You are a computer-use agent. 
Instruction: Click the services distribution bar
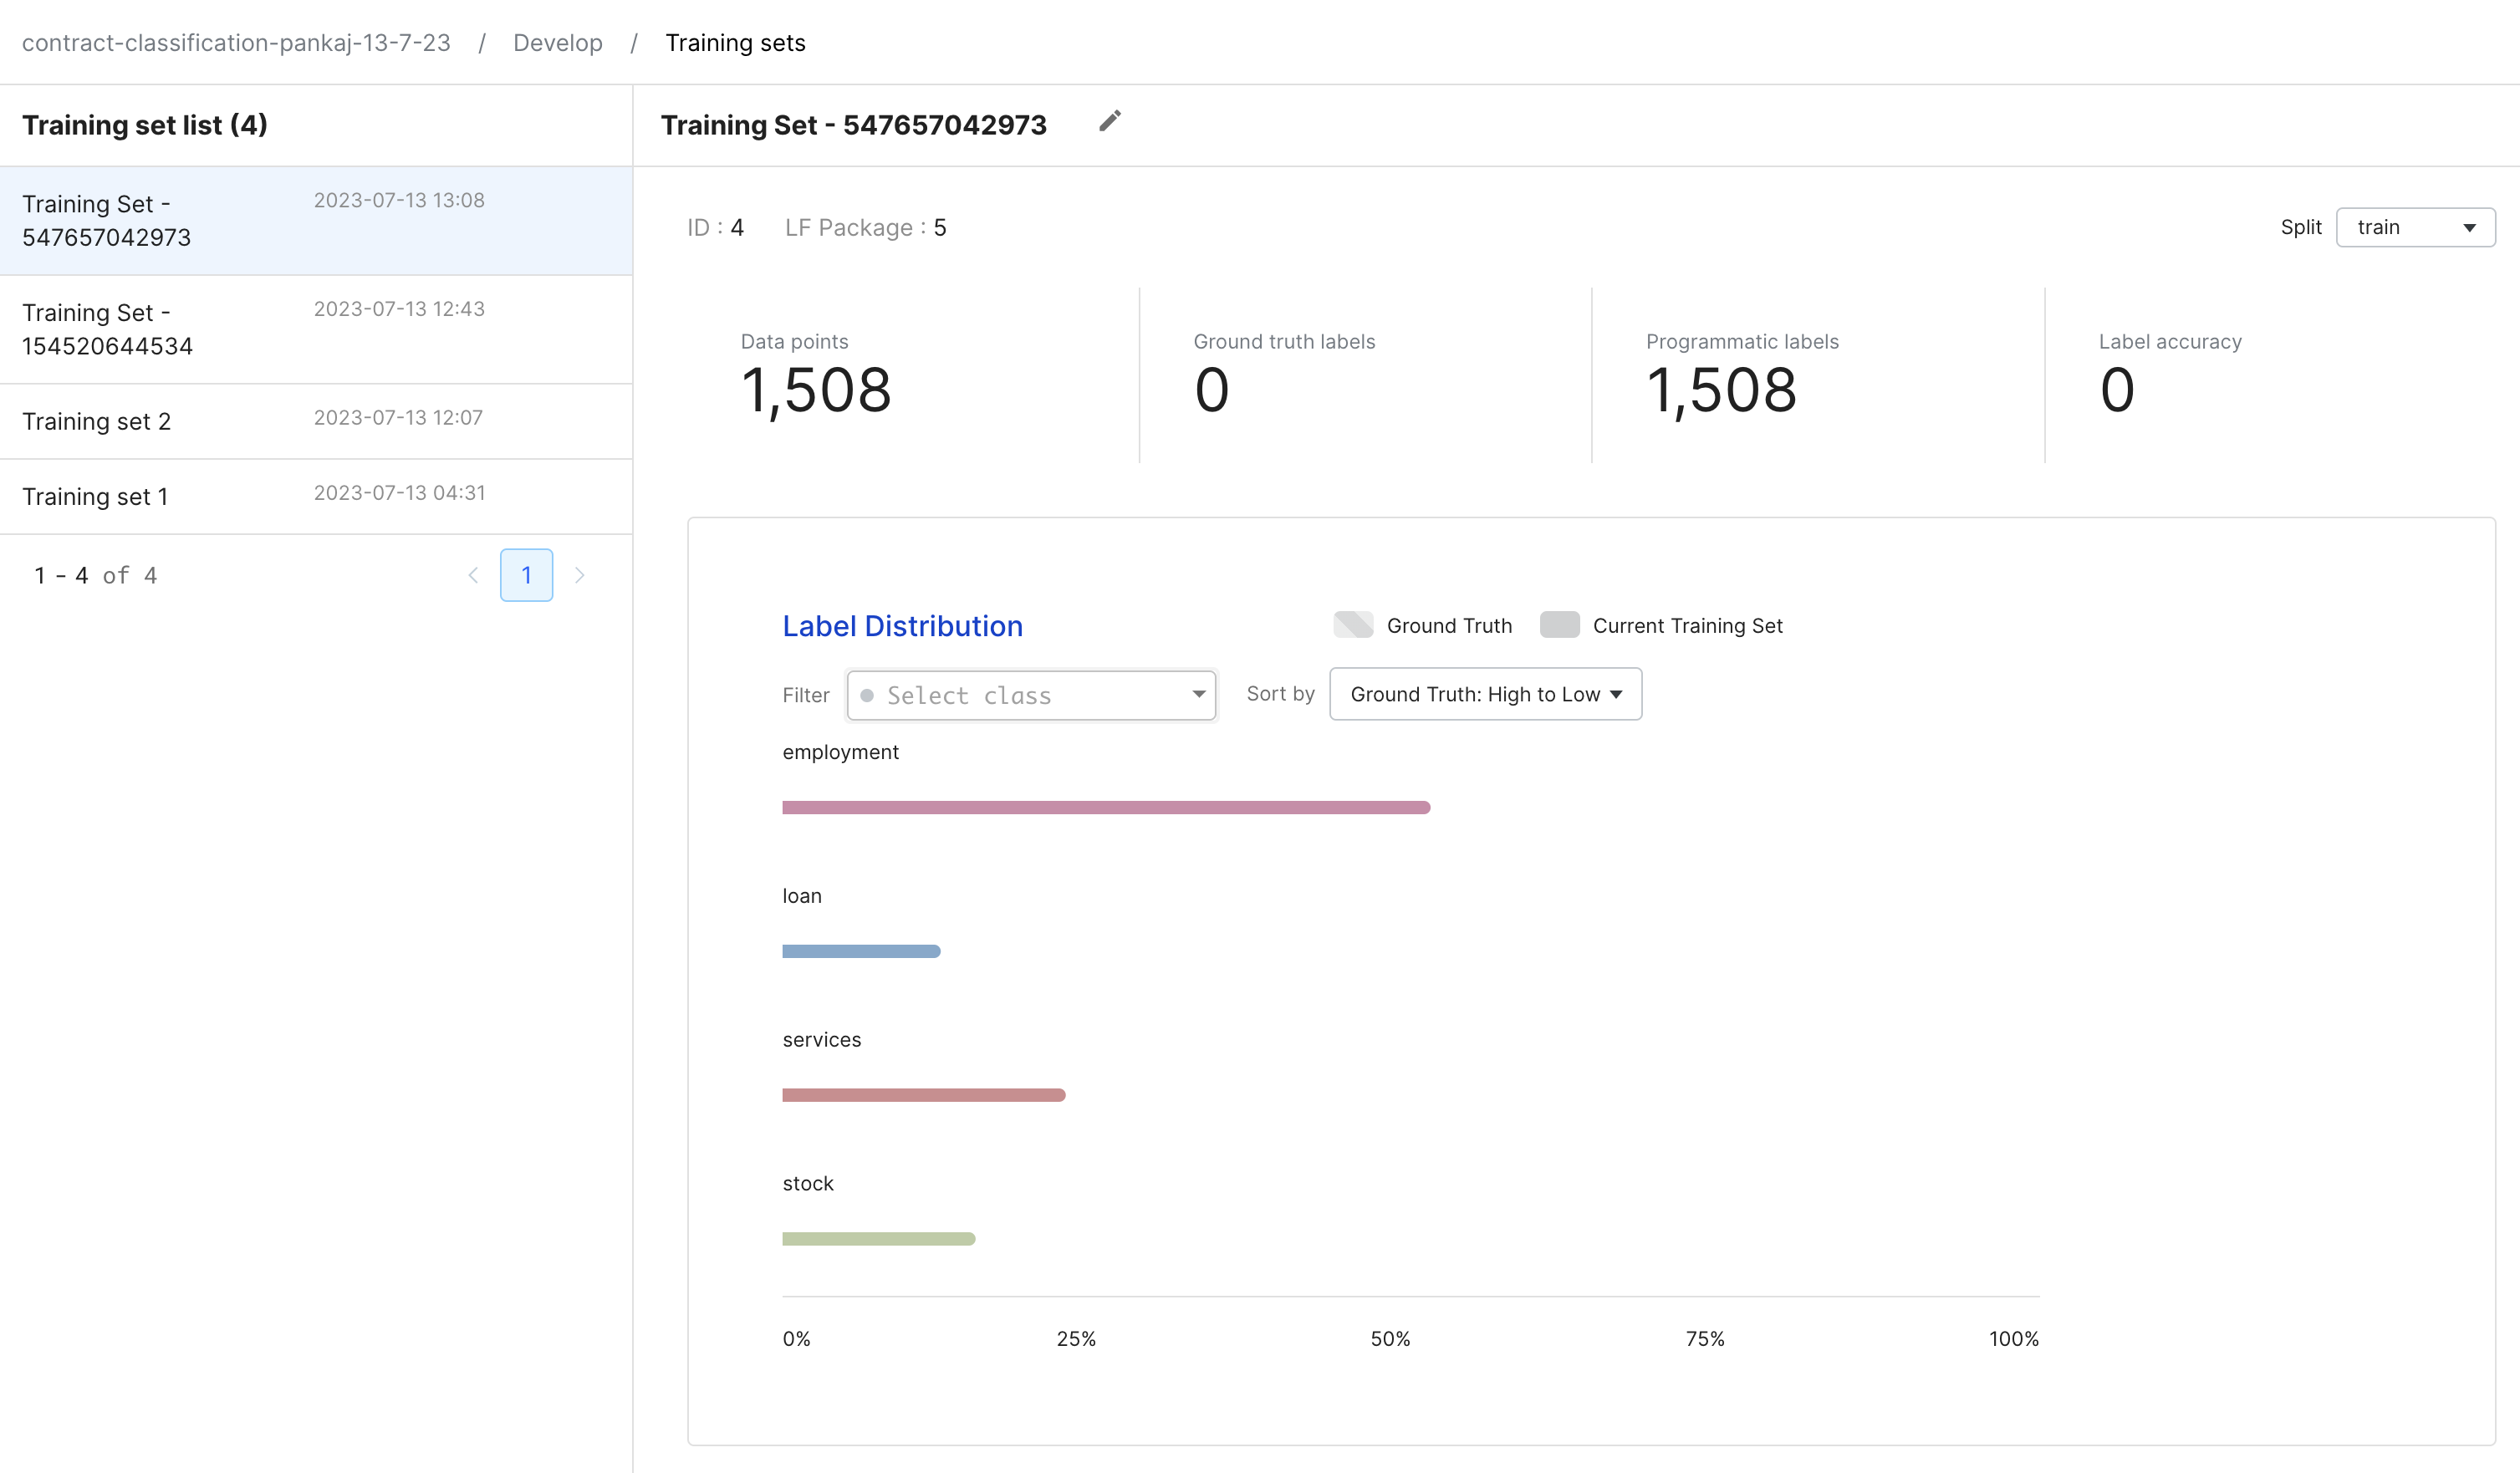point(924,1095)
